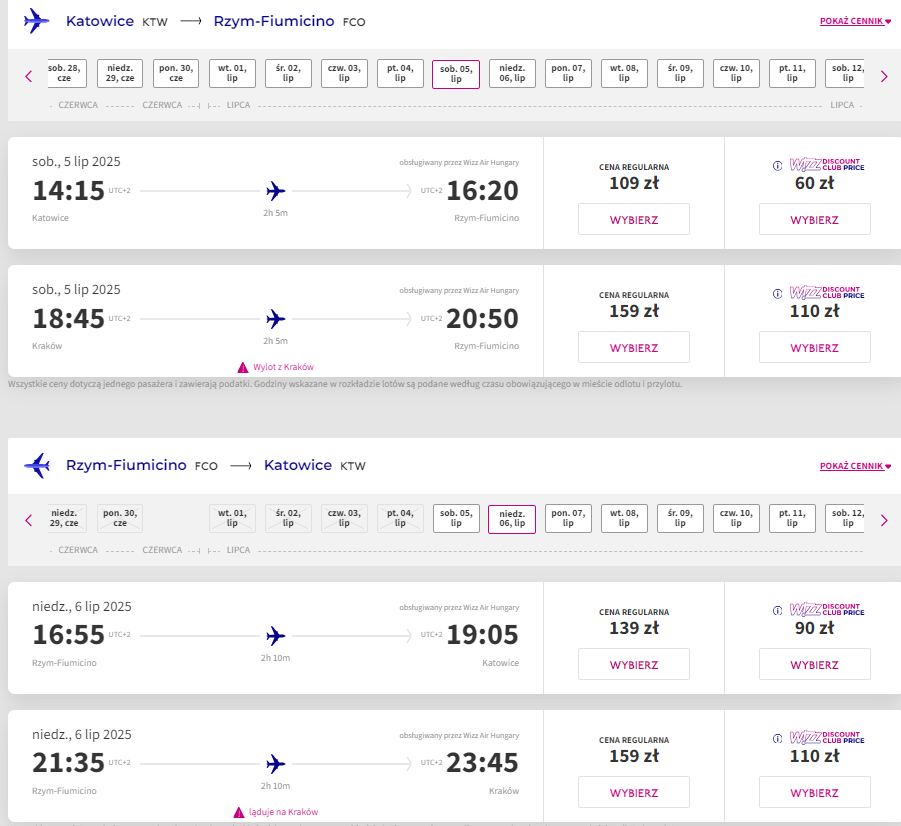Expand Pokaż cennik for Katowice to Rzym route

click(855, 21)
